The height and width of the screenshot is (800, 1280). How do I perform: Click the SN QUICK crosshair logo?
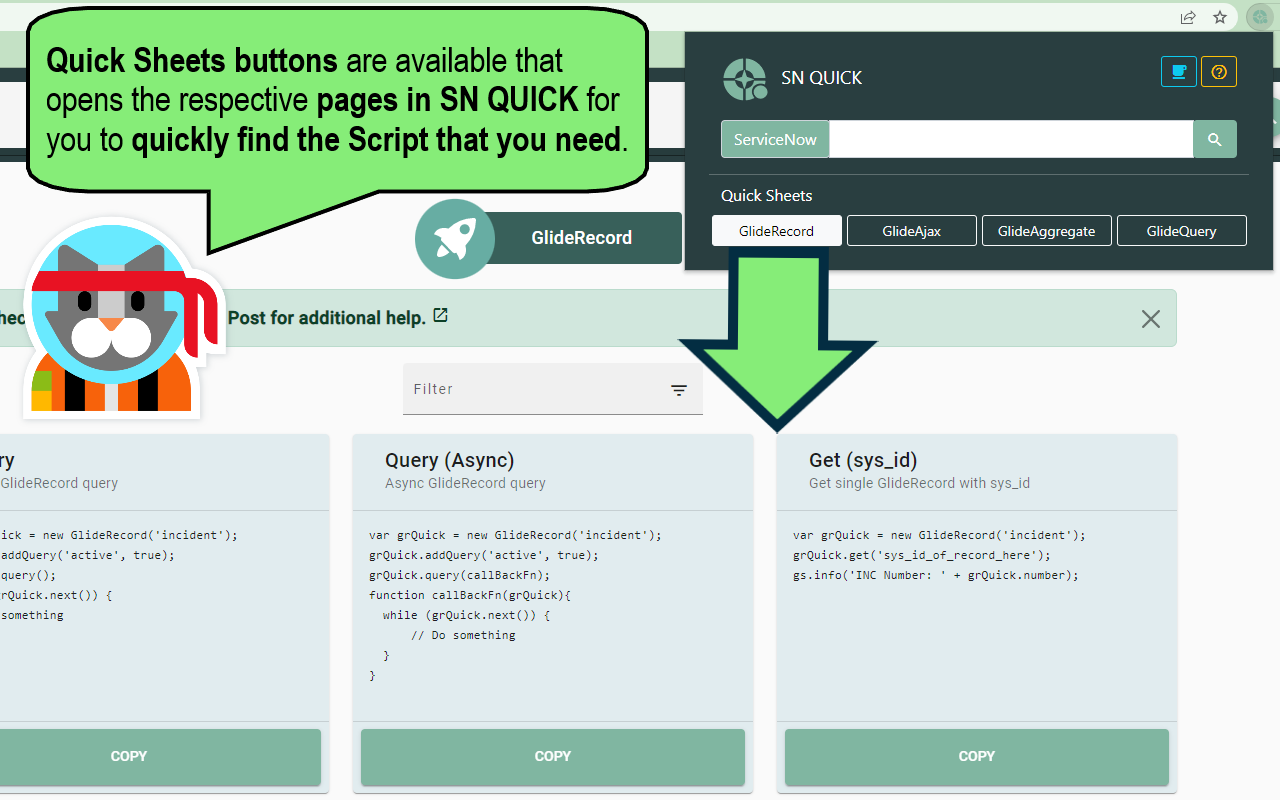pyautogui.click(x=745, y=79)
